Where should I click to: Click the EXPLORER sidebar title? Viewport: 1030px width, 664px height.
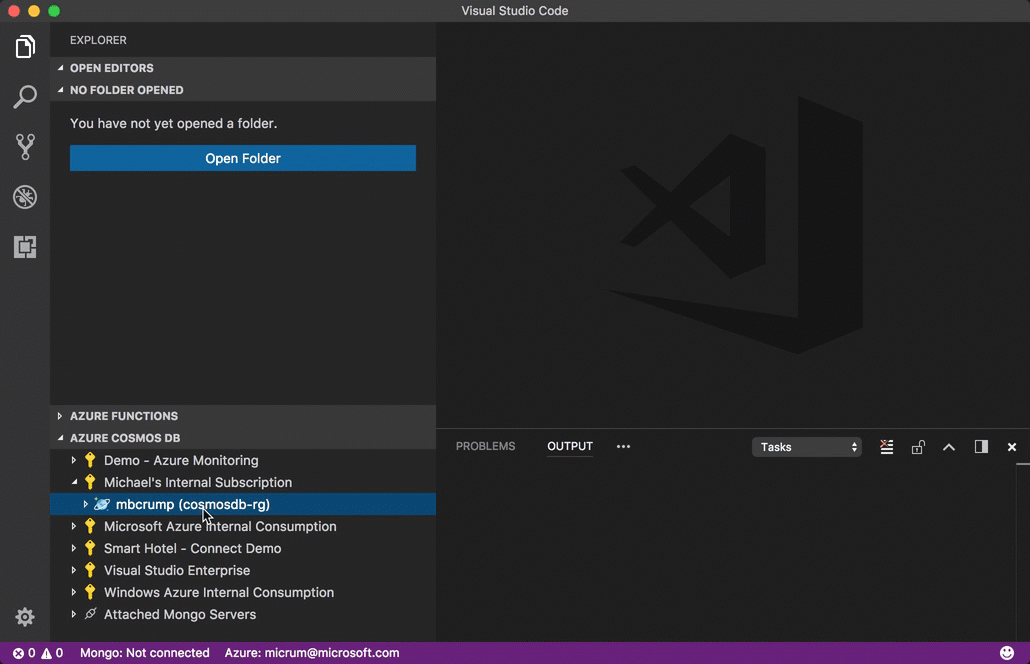pyautogui.click(x=99, y=40)
